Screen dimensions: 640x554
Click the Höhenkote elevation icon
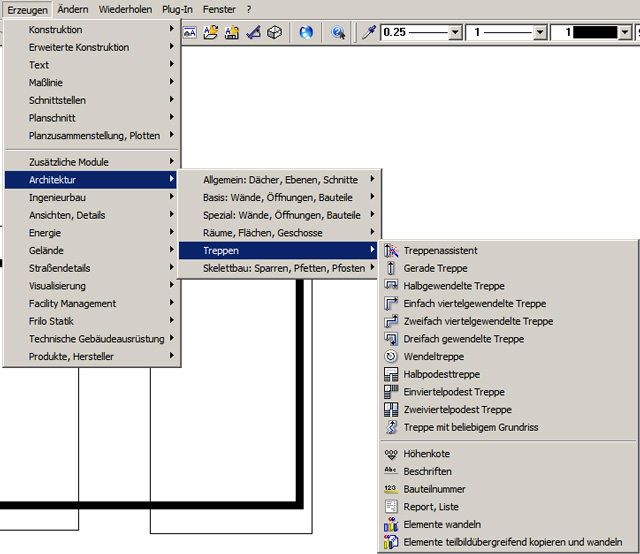tap(391, 454)
